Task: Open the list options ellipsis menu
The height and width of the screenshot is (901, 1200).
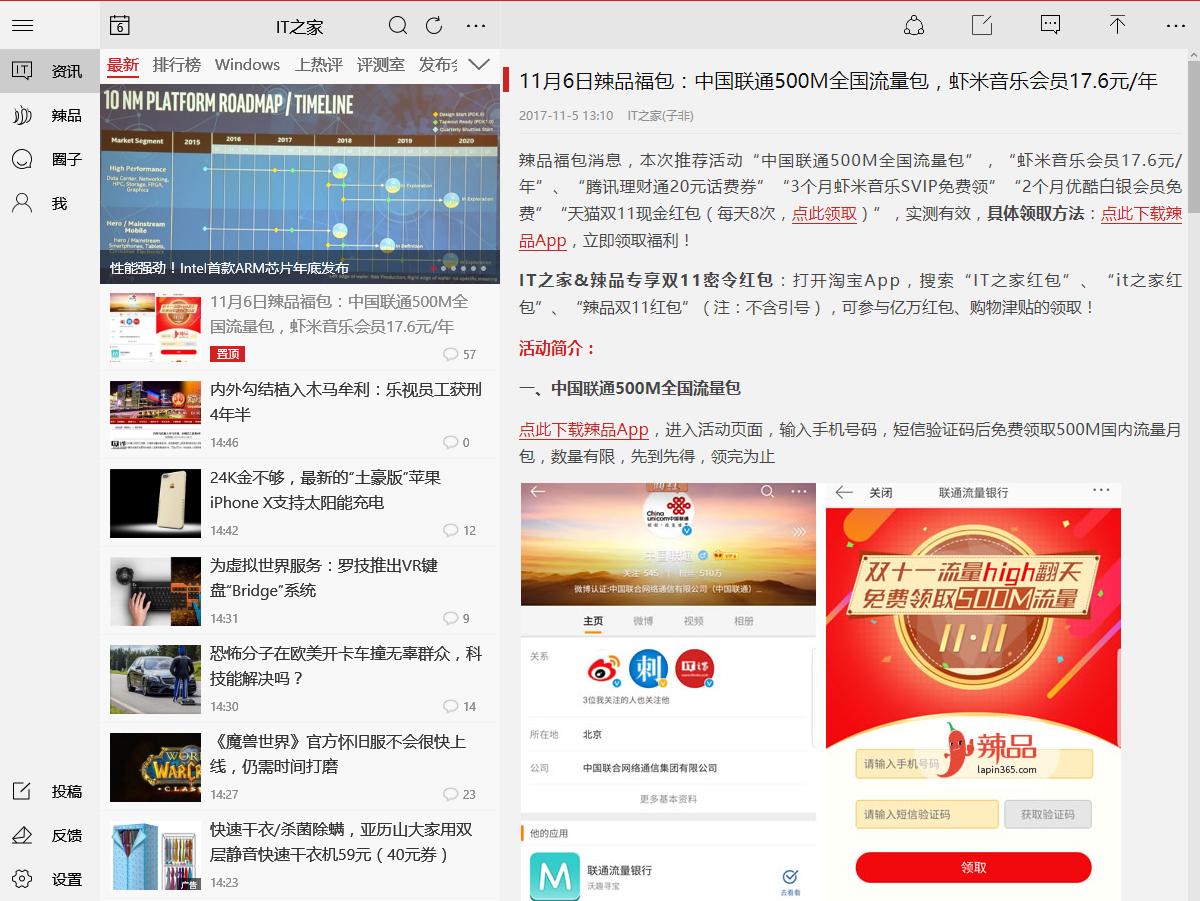Action: click(475, 25)
